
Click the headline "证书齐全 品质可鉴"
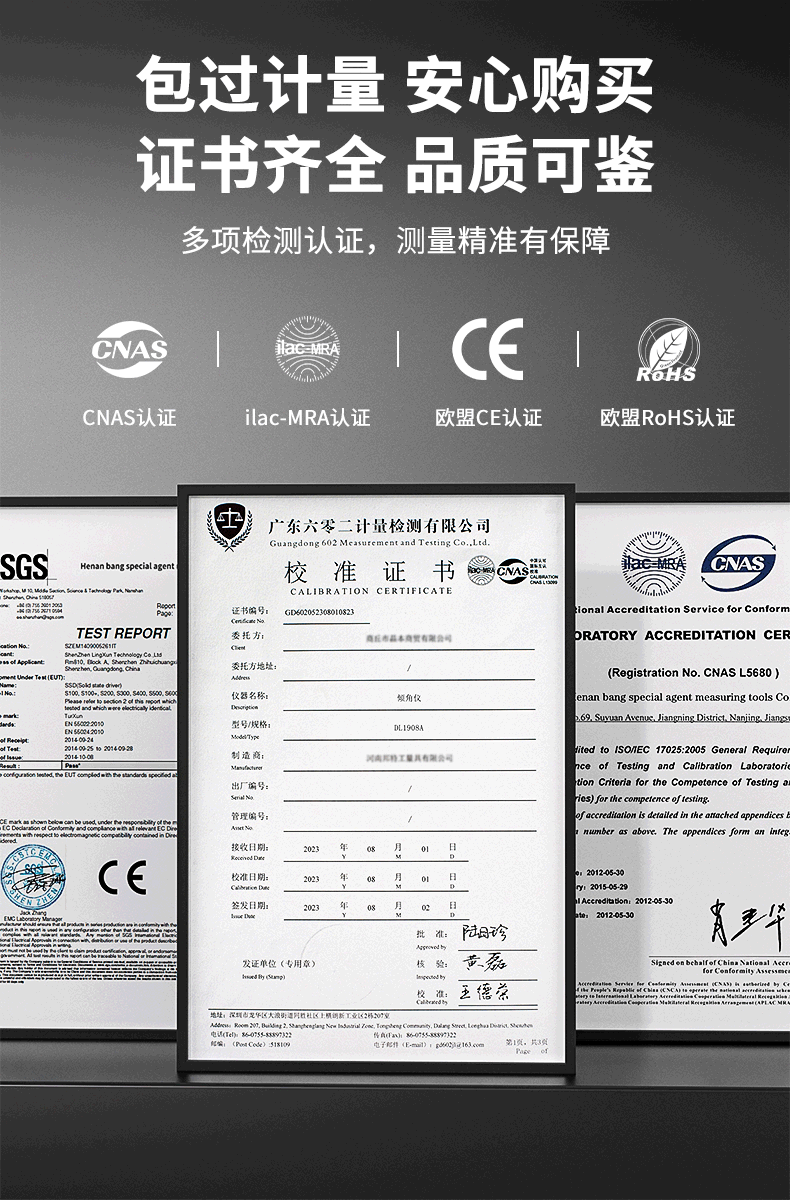[x=395, y=164]
